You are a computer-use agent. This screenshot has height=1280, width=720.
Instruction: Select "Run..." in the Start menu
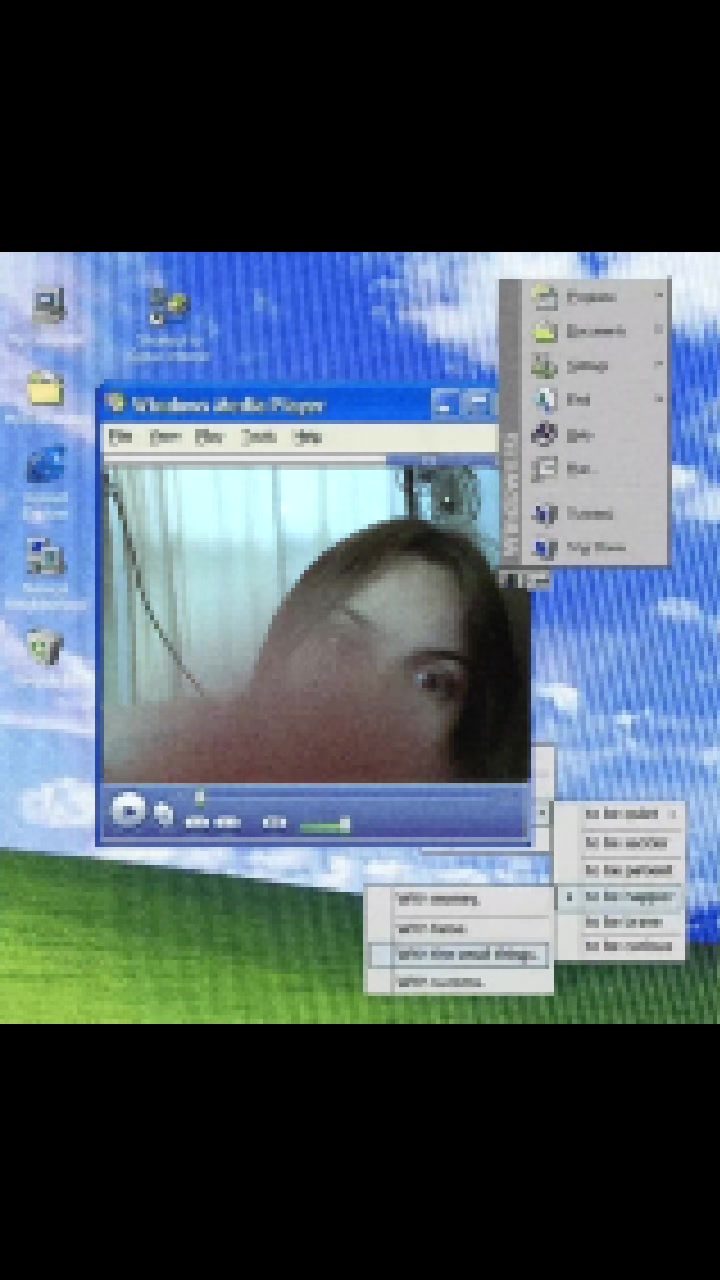pos(581,468)
